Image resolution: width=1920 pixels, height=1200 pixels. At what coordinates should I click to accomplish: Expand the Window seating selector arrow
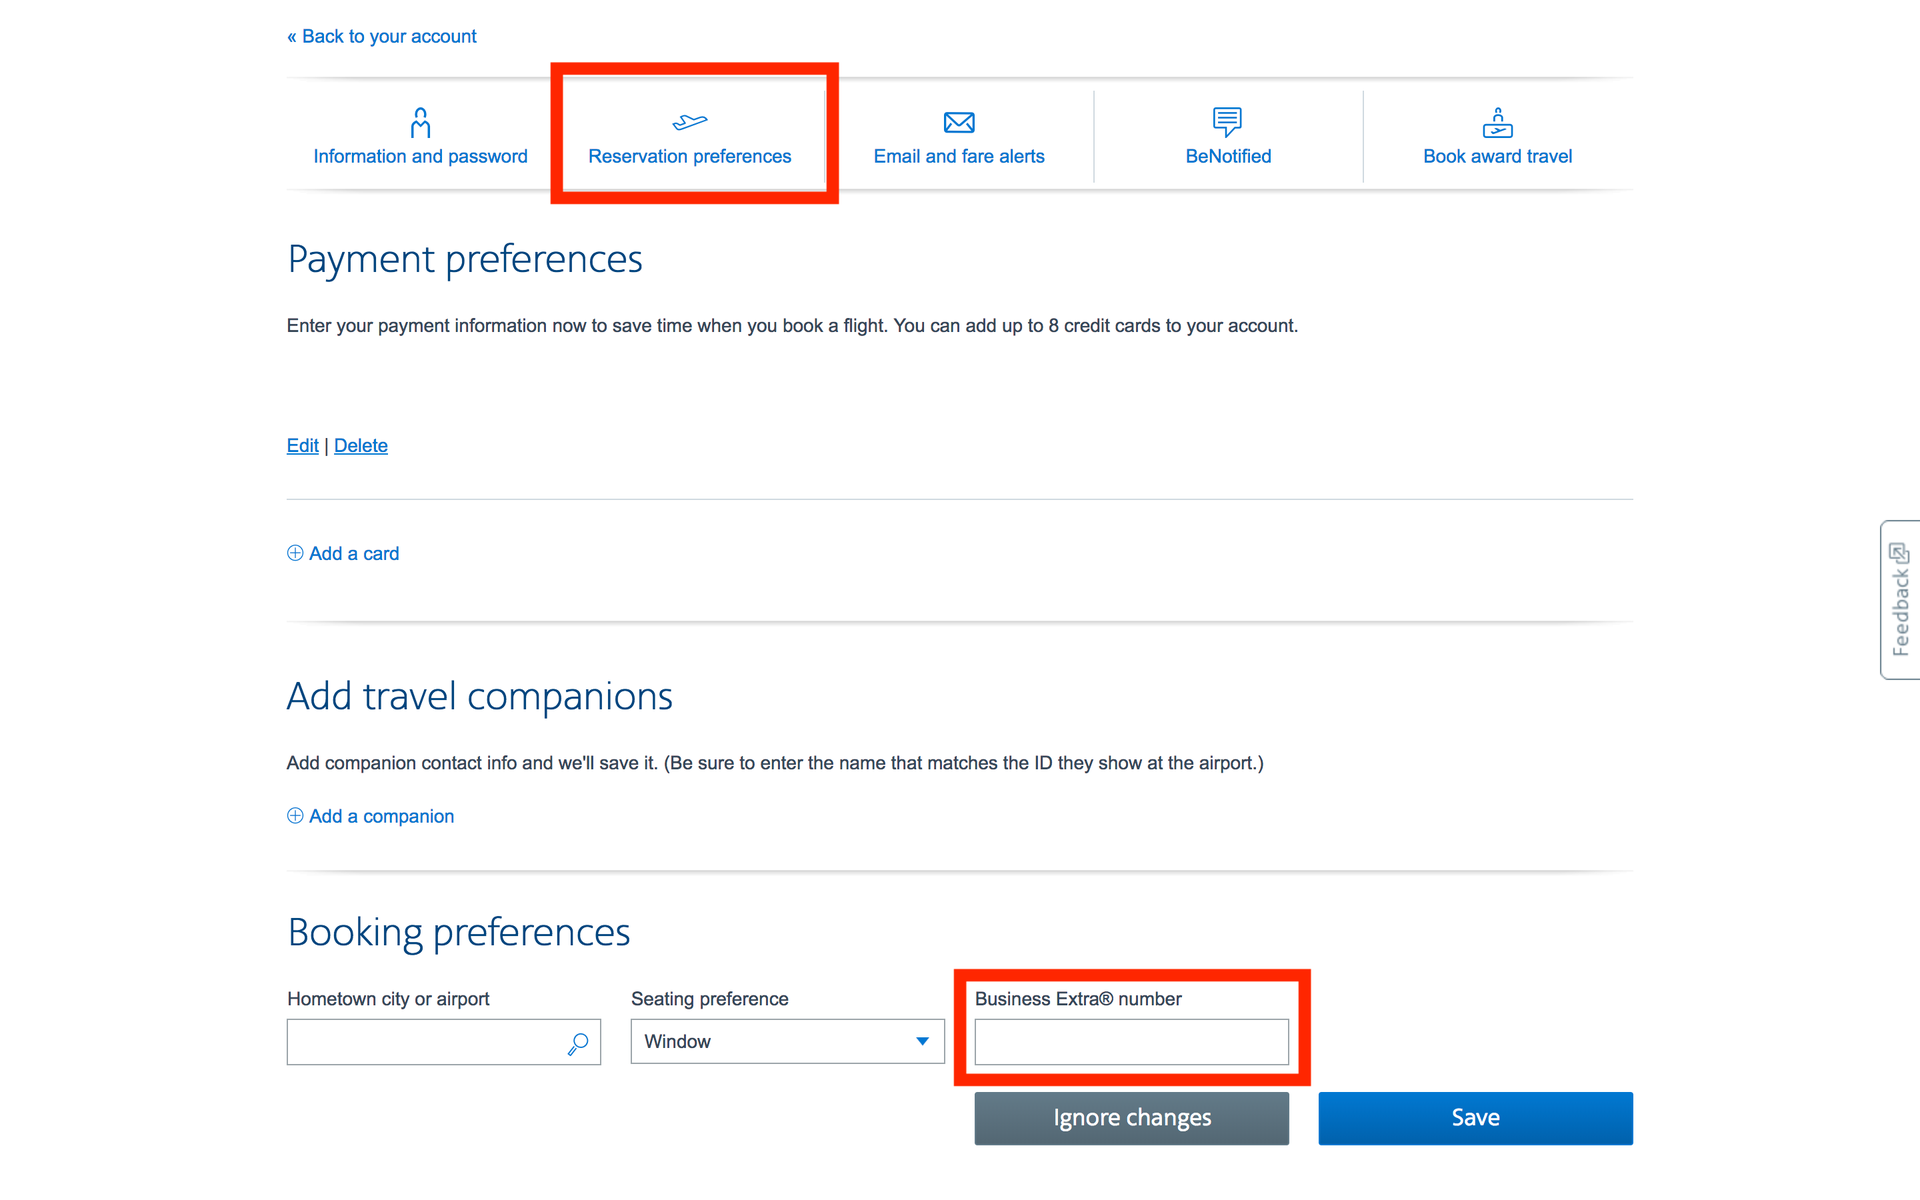tap(921, 1041)
